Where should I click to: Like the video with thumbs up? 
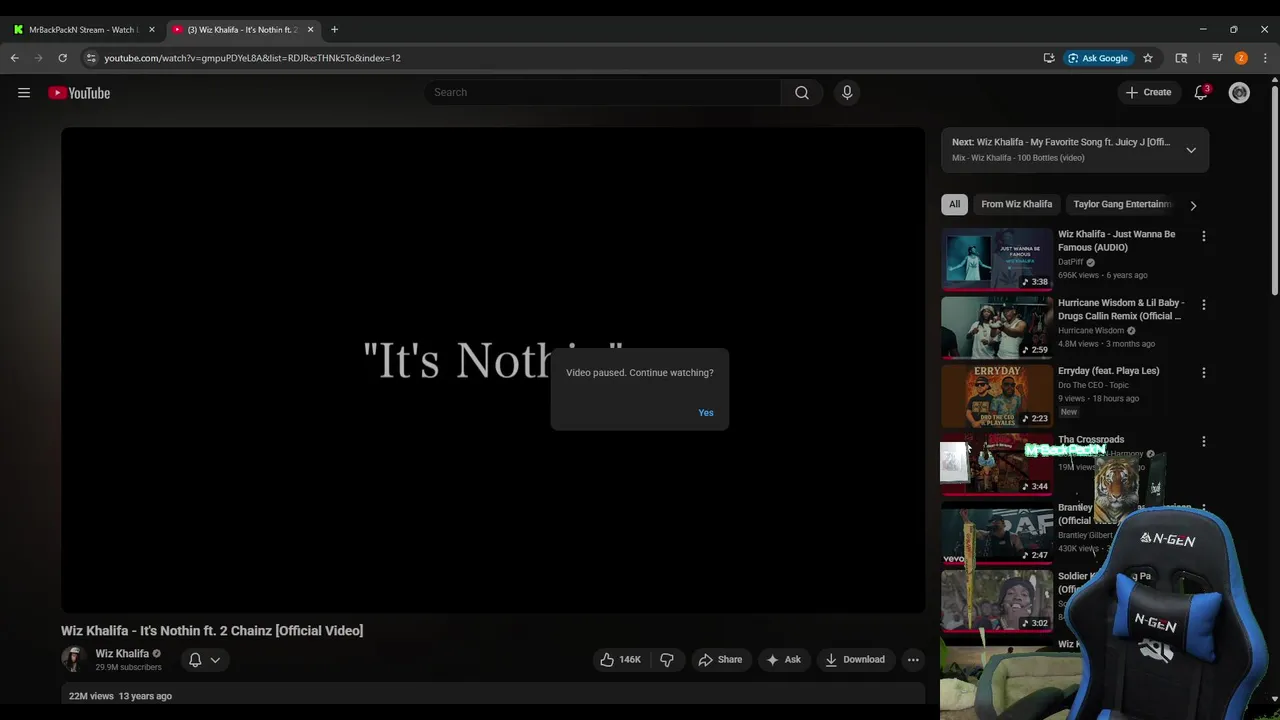620,660
